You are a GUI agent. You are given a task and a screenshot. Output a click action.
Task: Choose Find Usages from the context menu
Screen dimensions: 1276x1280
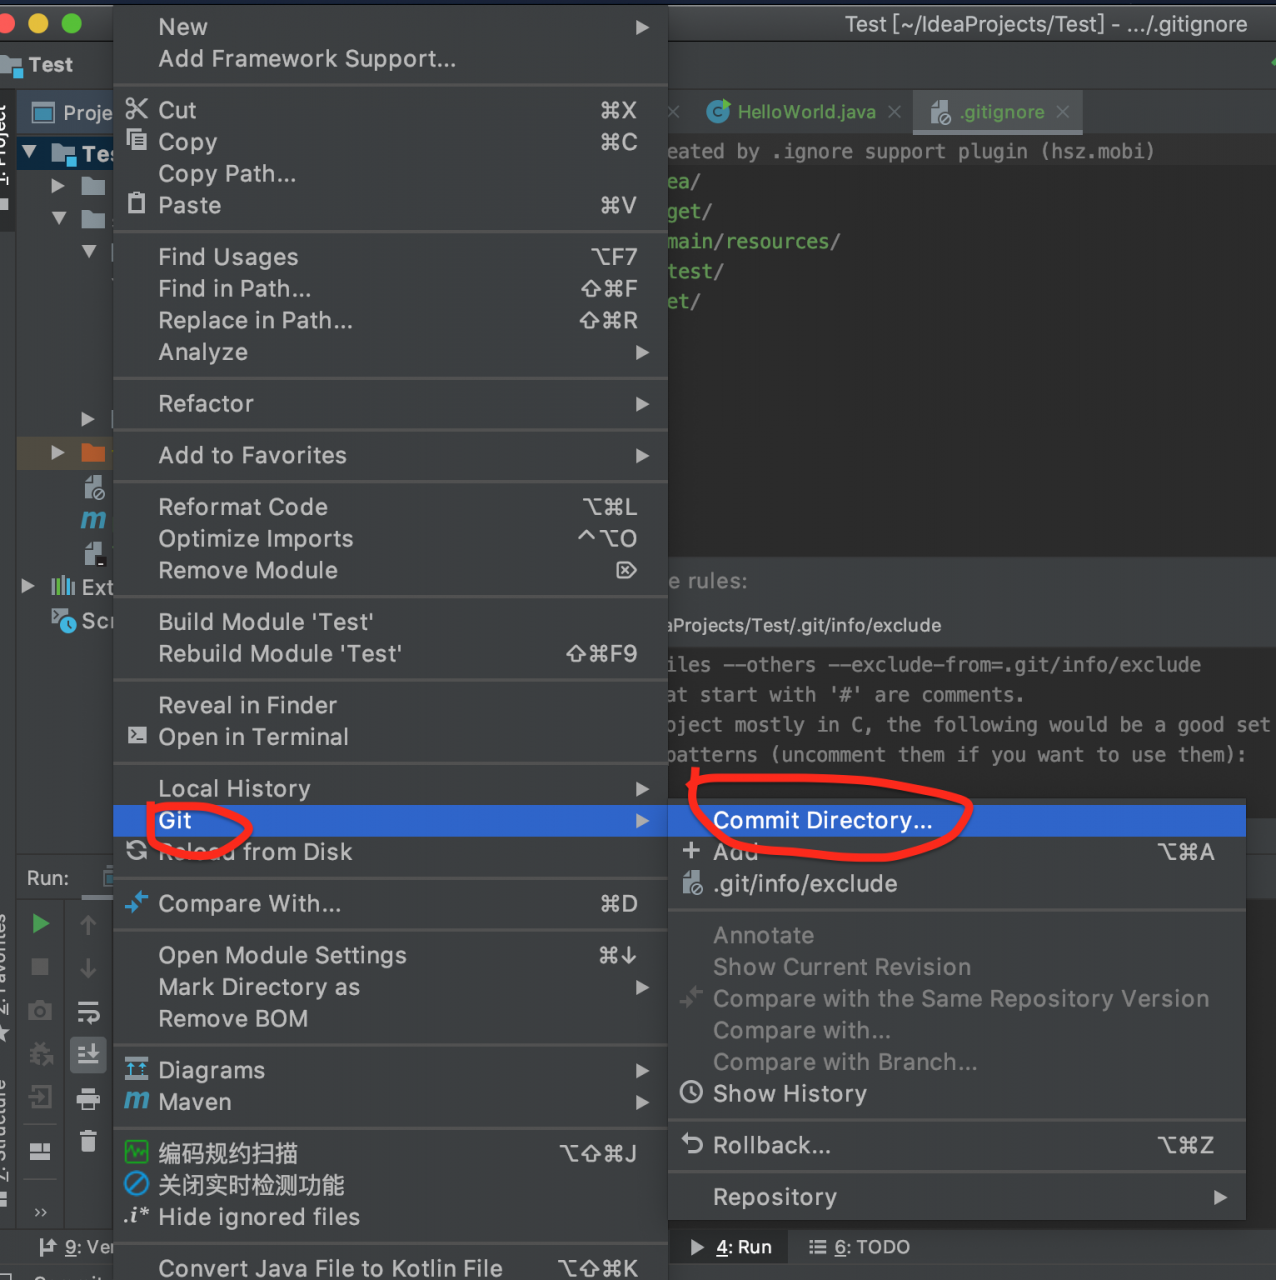coord(390,257)
